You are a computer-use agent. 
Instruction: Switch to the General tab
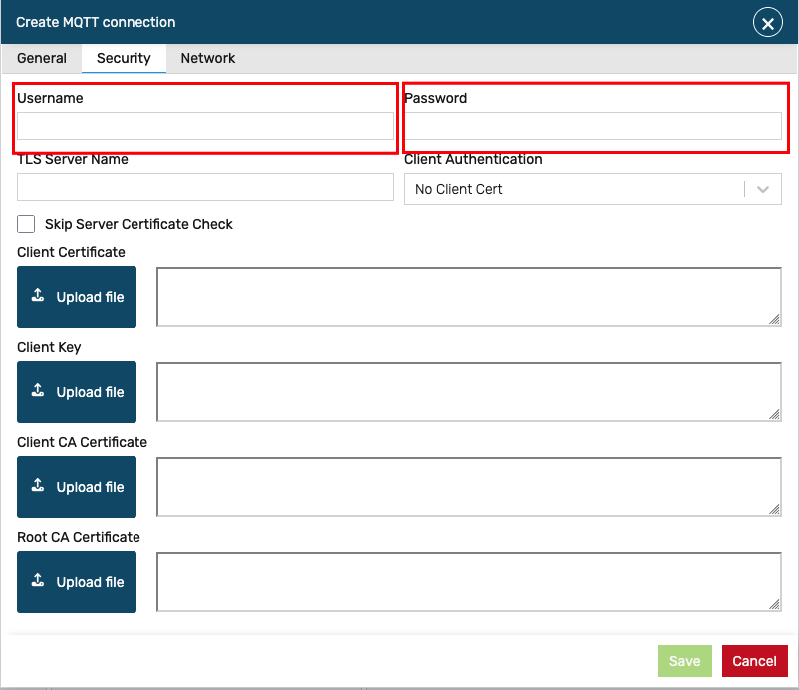click(x=42, y=58)
